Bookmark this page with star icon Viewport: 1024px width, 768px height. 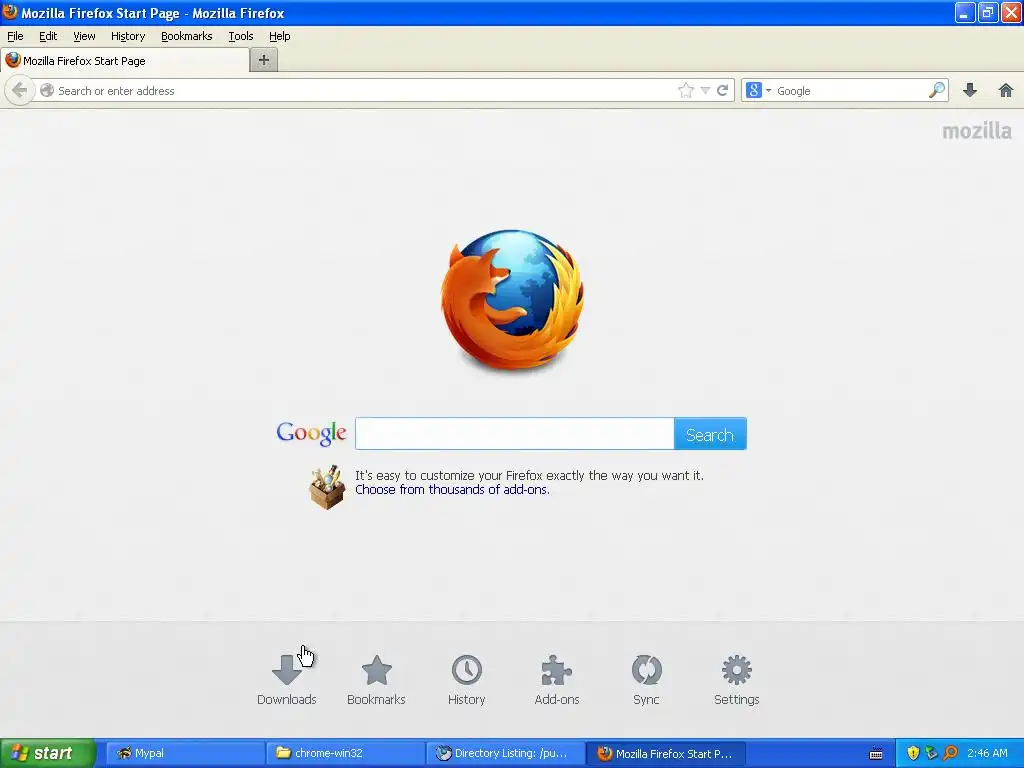pos(685,90)
